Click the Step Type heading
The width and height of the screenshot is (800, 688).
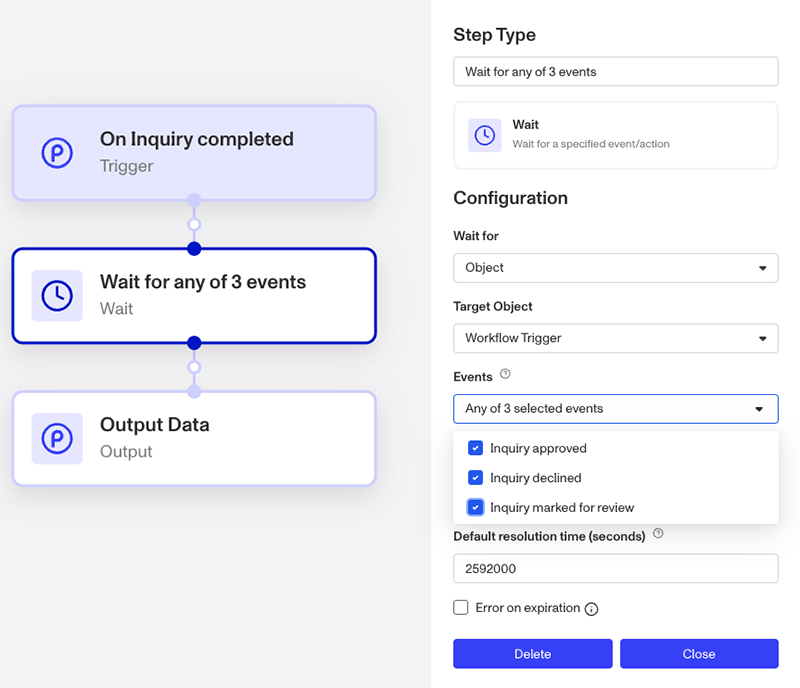click(x=494, y=35)
